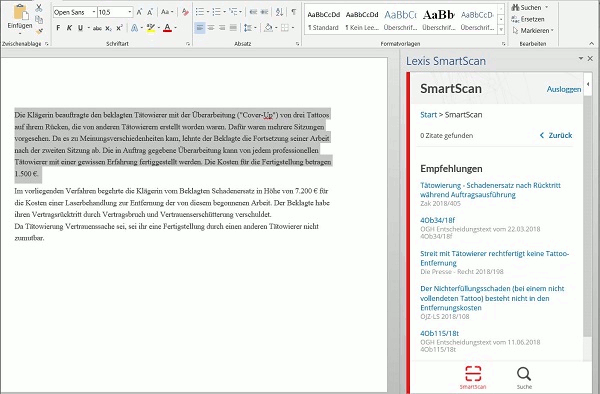Go to the Start breadcrumb link

click(x=428, y=115)
